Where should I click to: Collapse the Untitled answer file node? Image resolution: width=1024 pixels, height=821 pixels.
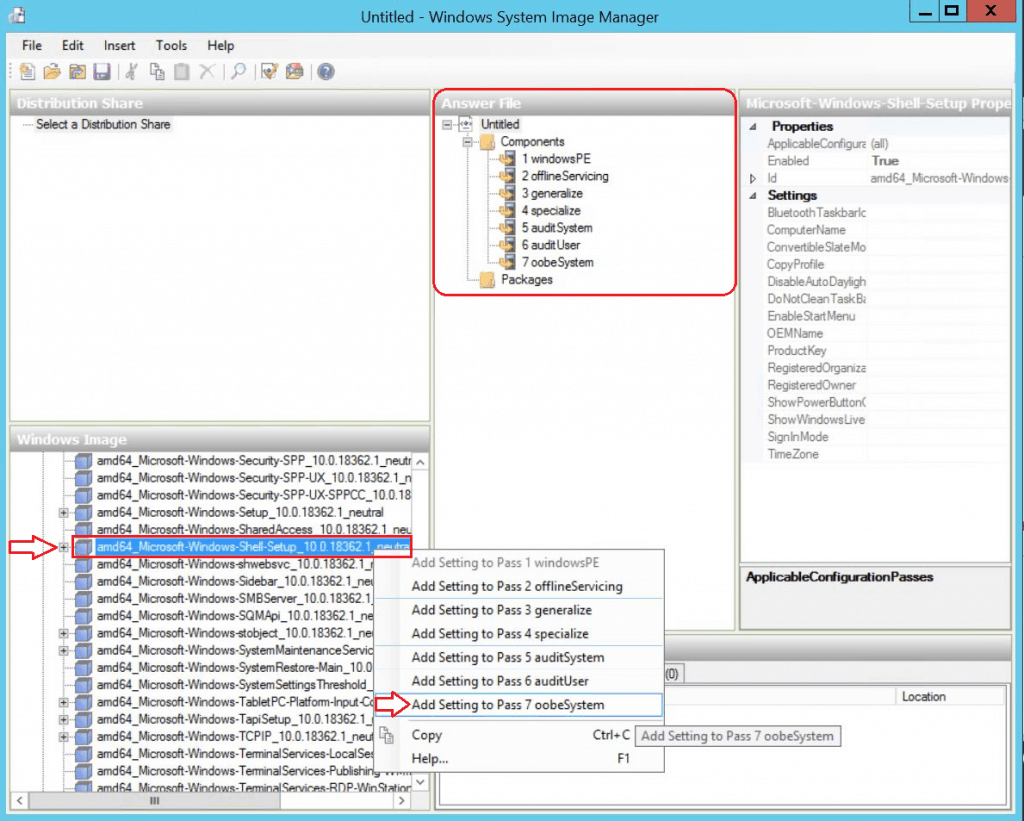pyautogui.click(x=447, y=124)
